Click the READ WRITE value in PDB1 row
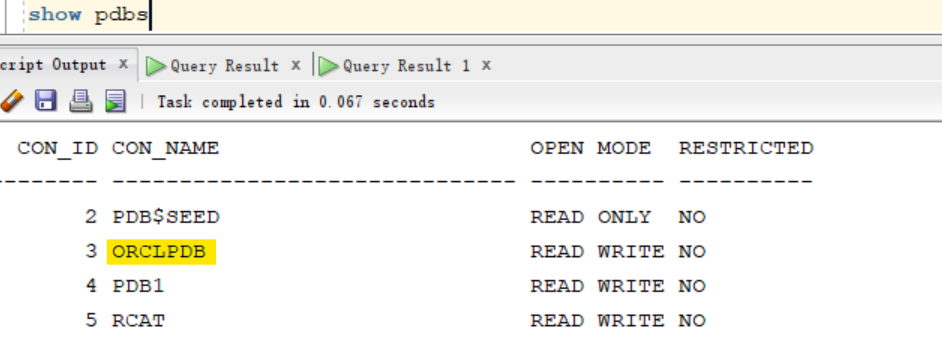The height and width of the screenshot is (360, 942). click(597, 285)
